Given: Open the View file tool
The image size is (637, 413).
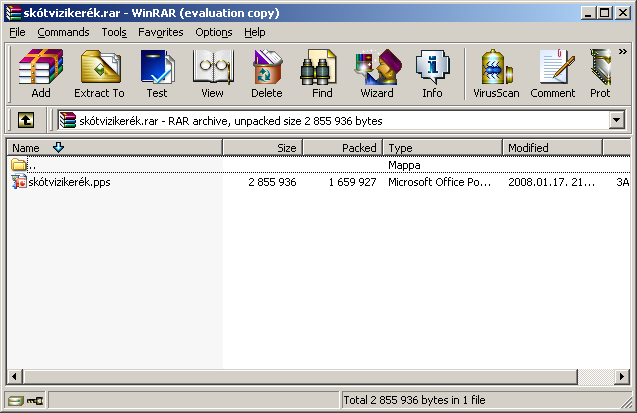Looking at the screenshot, I should coord(212,73).
